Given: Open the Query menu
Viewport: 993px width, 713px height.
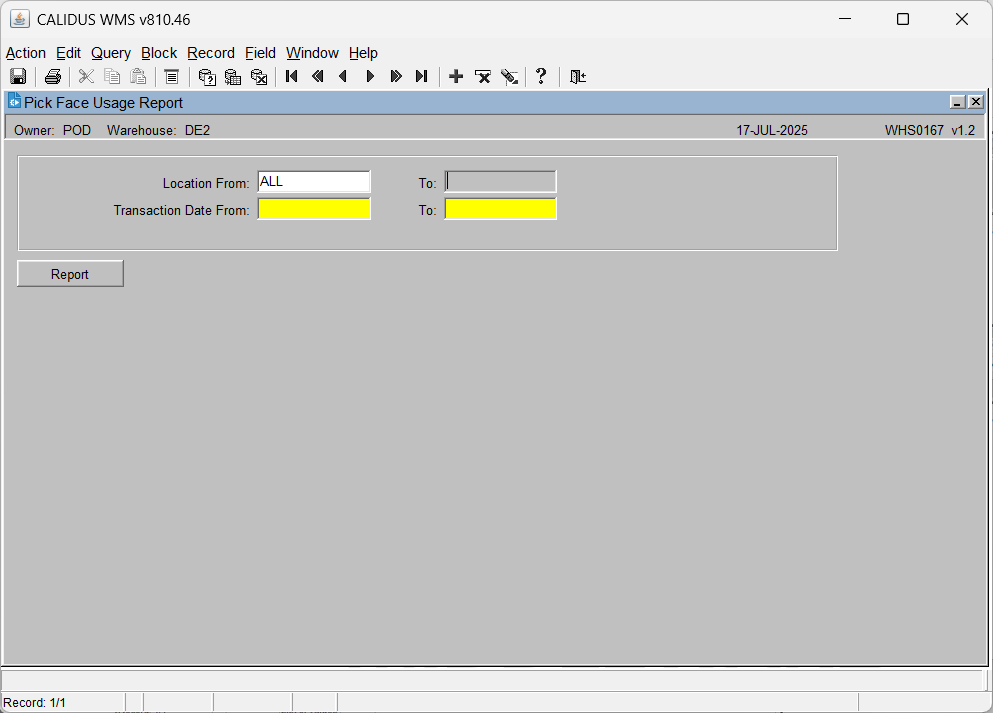Looking at the screenshot, I should 111,53.
